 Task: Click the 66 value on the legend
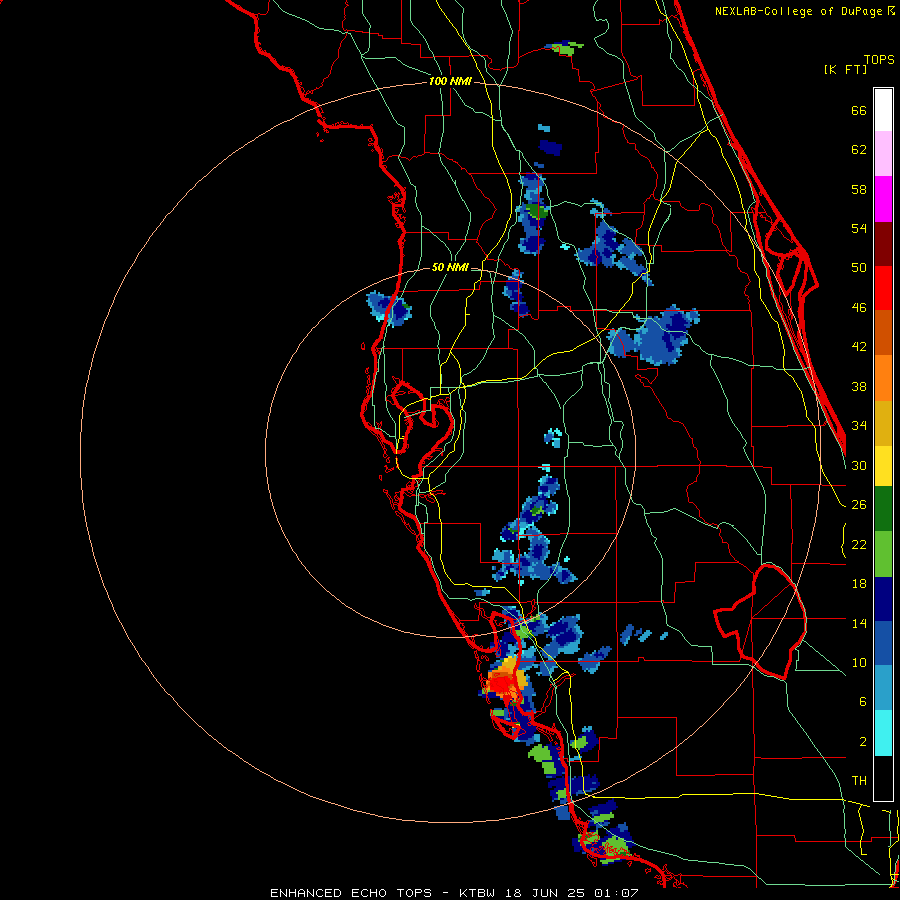pos(859,111)
